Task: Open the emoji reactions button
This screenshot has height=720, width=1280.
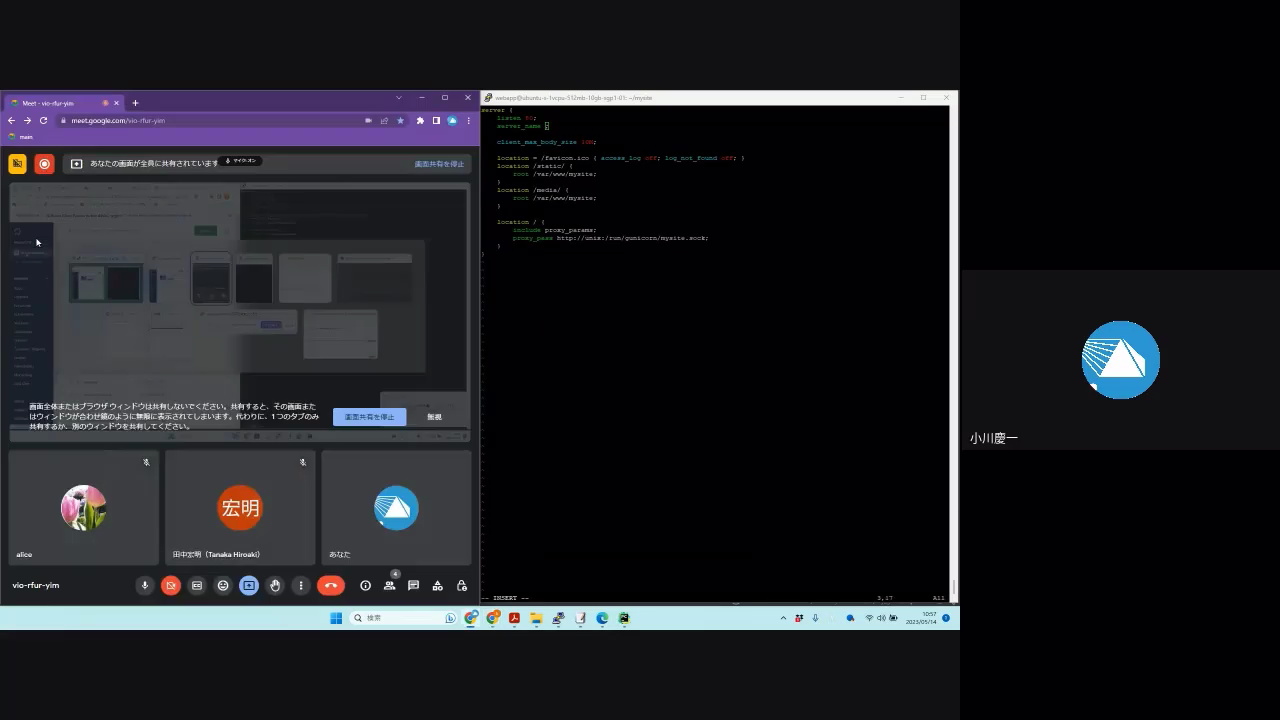Action: pos(223,586)
